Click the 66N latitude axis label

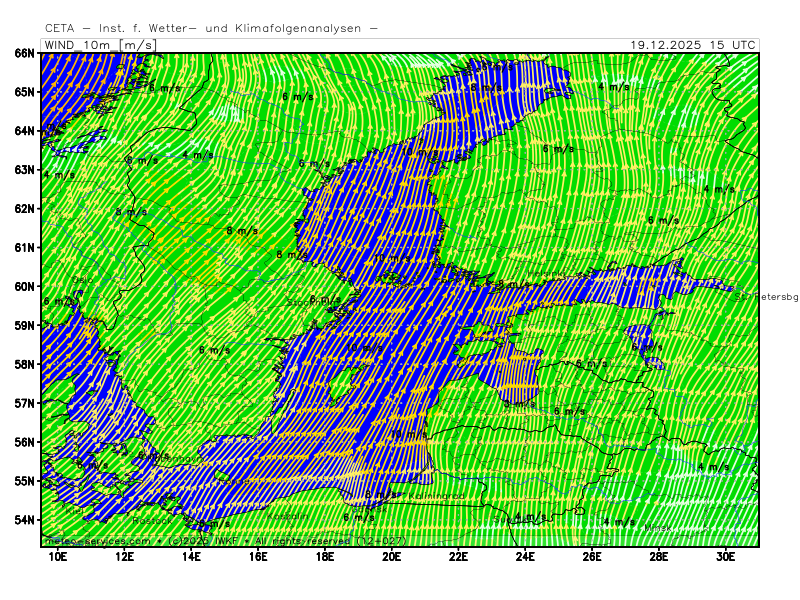(24, 53)
